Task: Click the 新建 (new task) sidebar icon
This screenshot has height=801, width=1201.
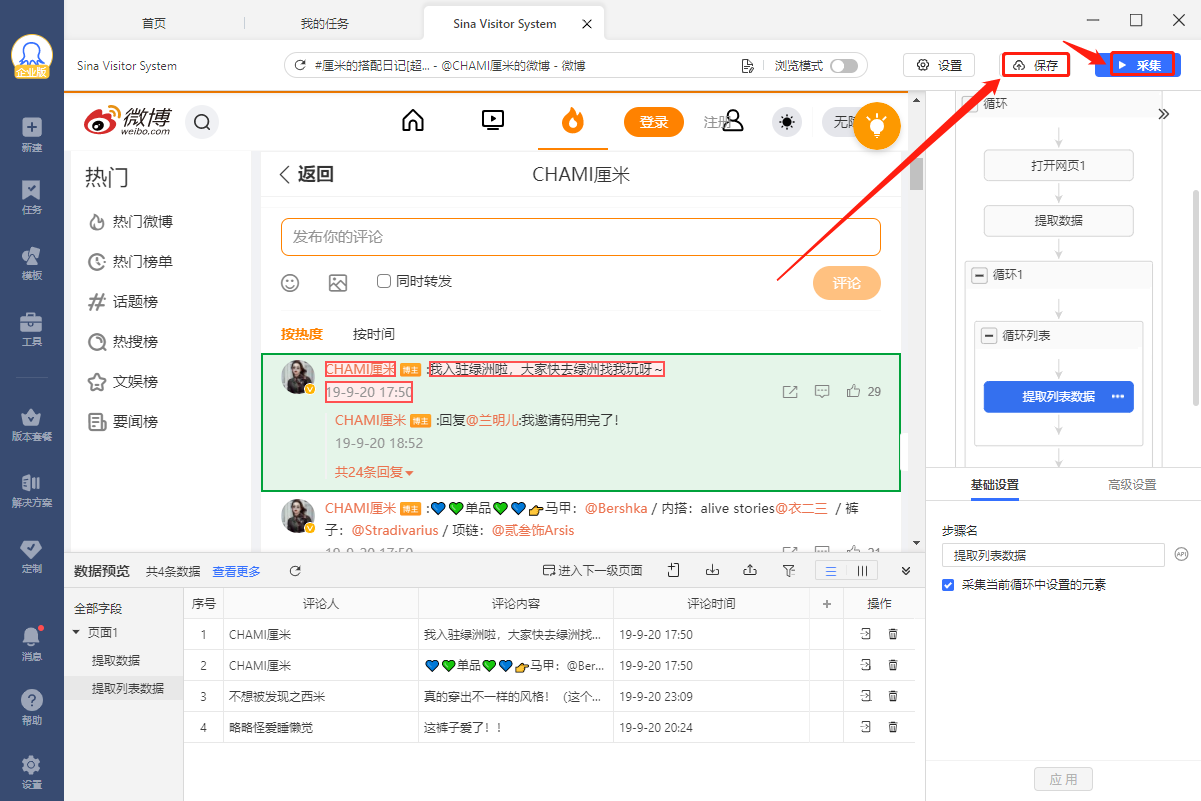Action: point(32,134)
